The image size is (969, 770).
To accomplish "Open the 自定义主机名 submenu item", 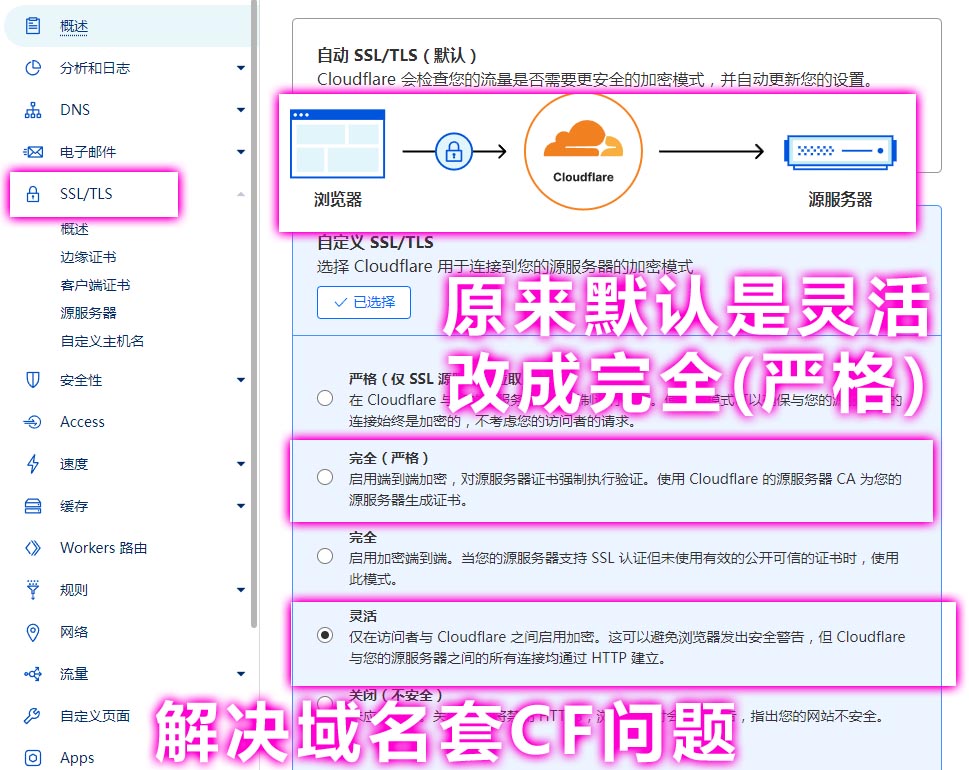I will pos(102,341).
